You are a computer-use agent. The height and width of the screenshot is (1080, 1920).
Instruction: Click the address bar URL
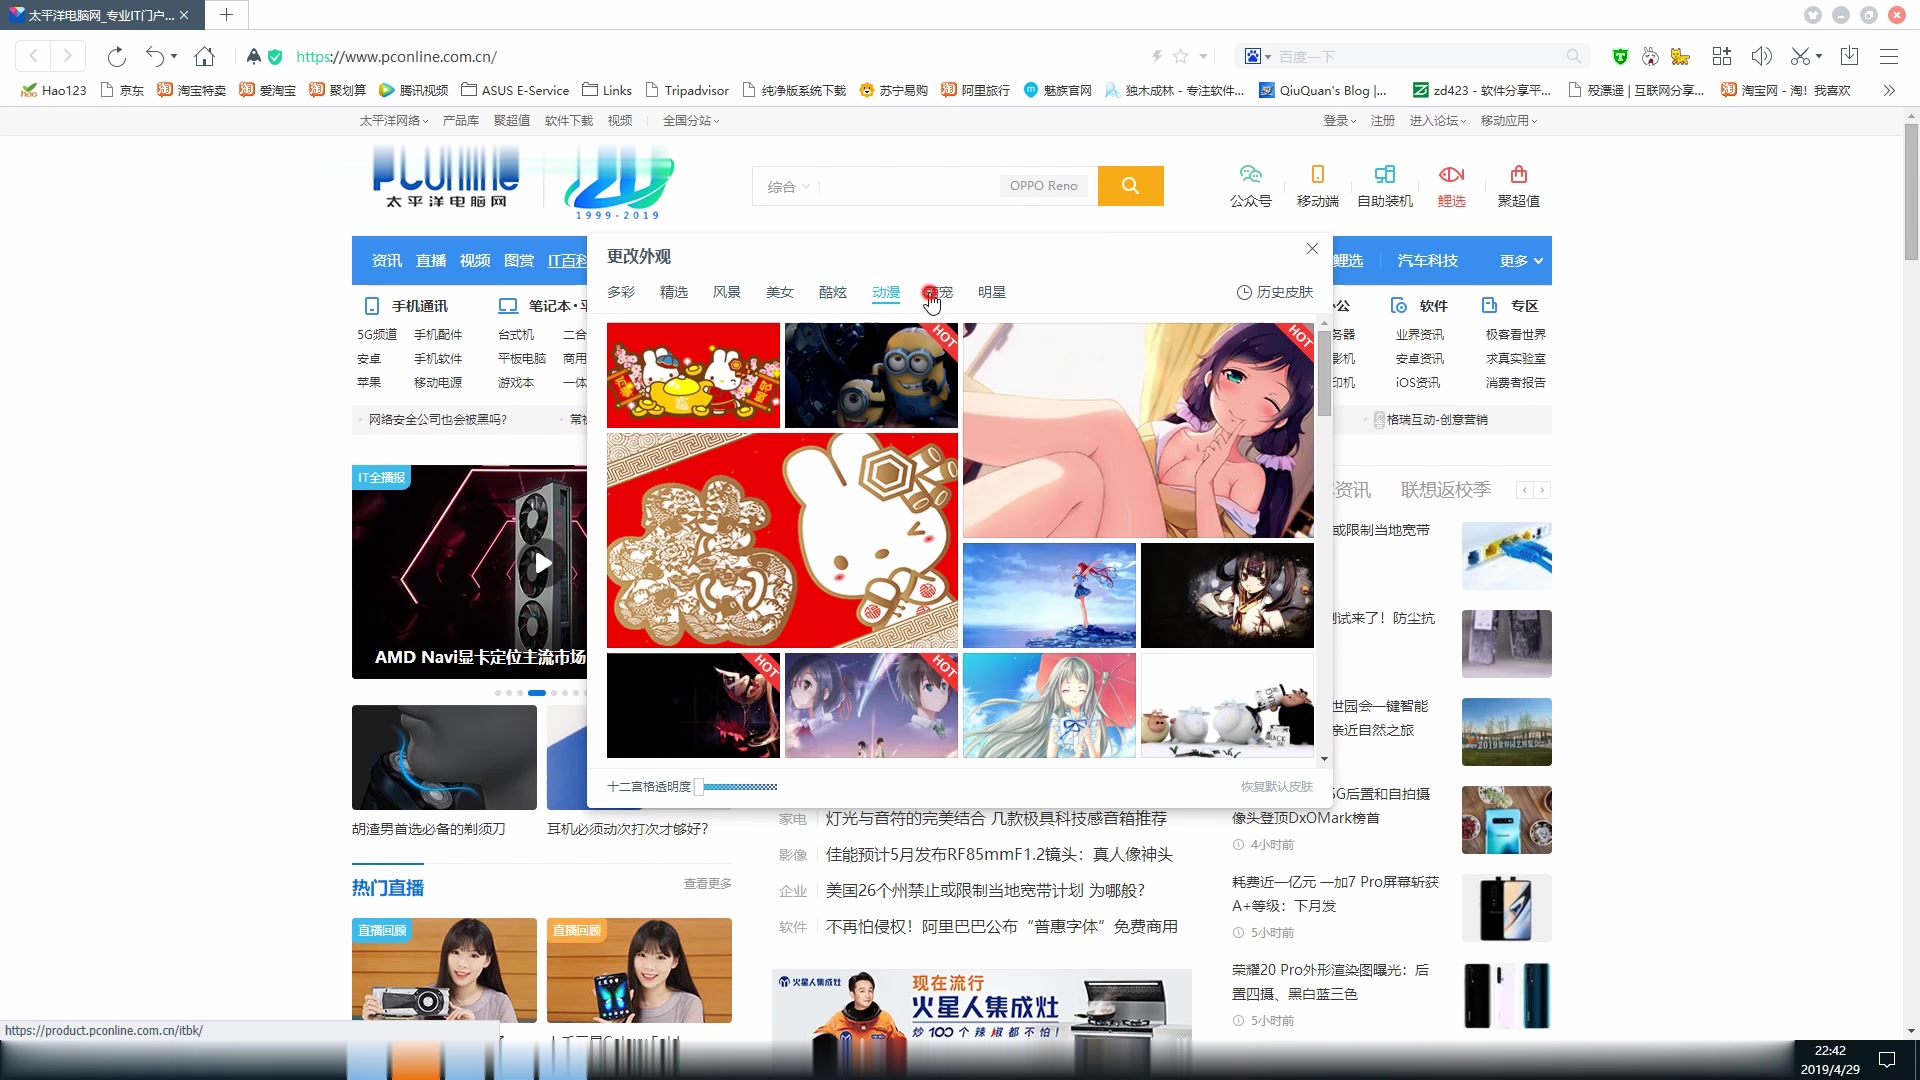[x=397, y=57]
